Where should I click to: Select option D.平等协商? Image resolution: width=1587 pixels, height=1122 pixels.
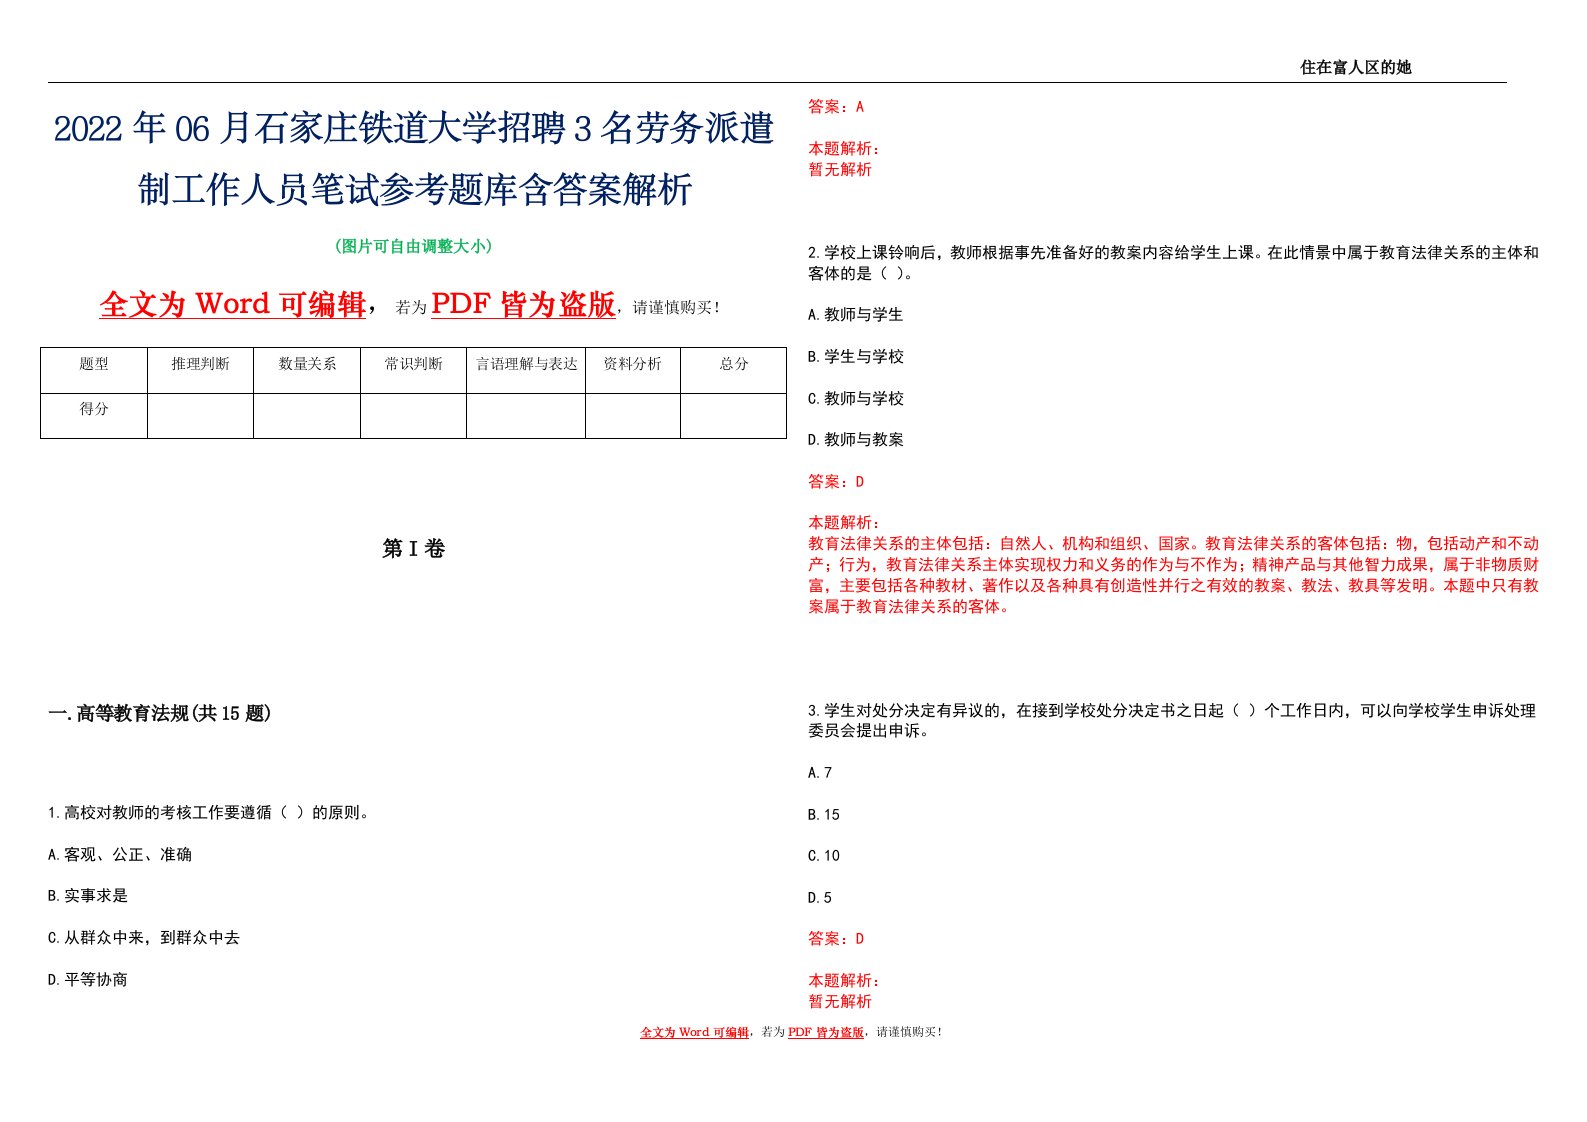pyautogui.click(x=88, y=980)
